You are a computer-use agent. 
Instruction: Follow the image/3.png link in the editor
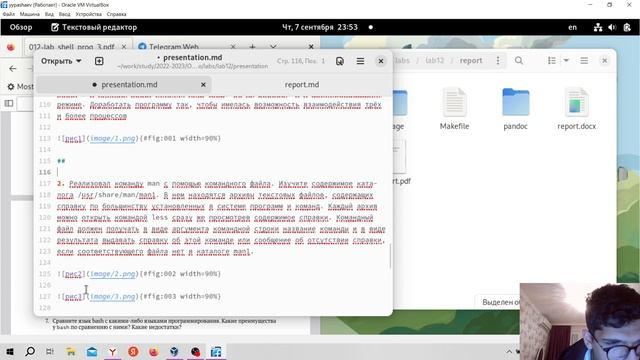[x=113, y=296]
